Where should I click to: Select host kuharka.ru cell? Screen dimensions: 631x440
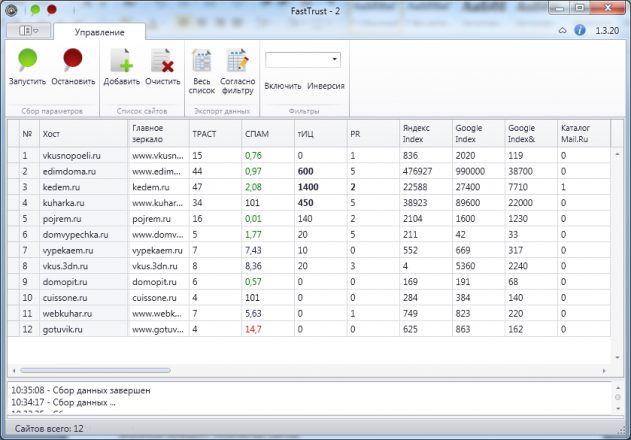[x=83, y=203]
